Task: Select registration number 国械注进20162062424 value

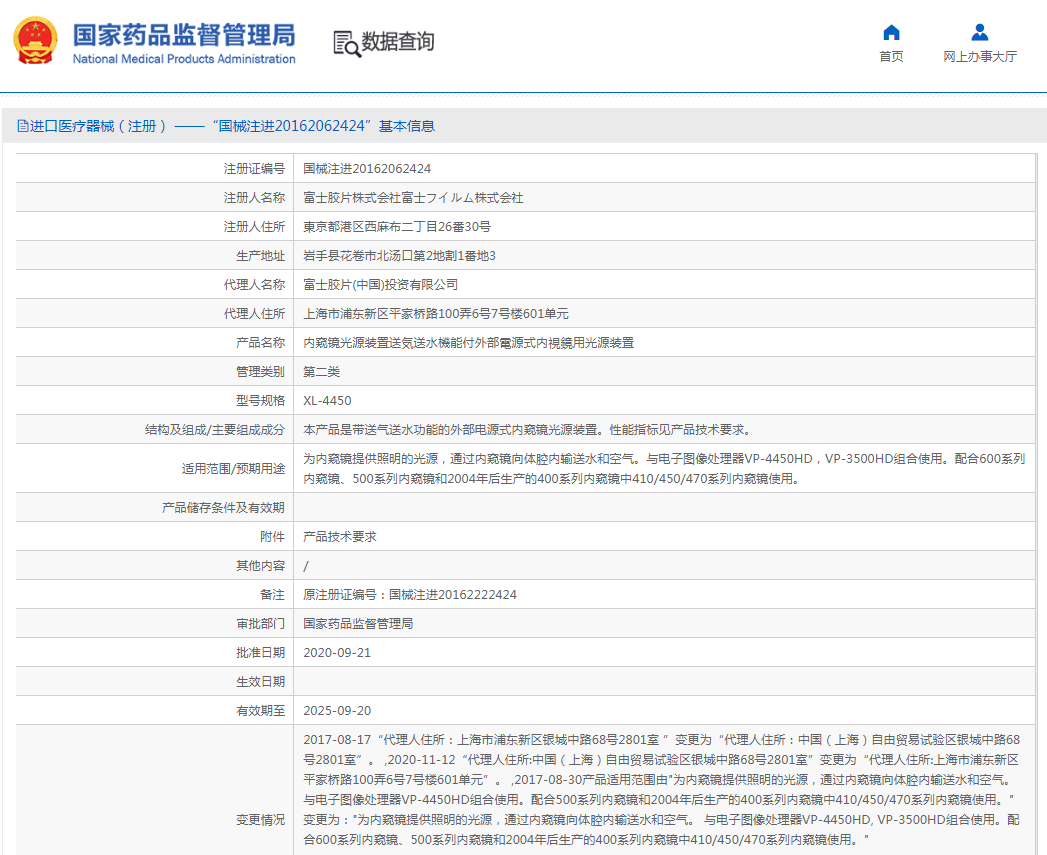Action: click(367, 168)
